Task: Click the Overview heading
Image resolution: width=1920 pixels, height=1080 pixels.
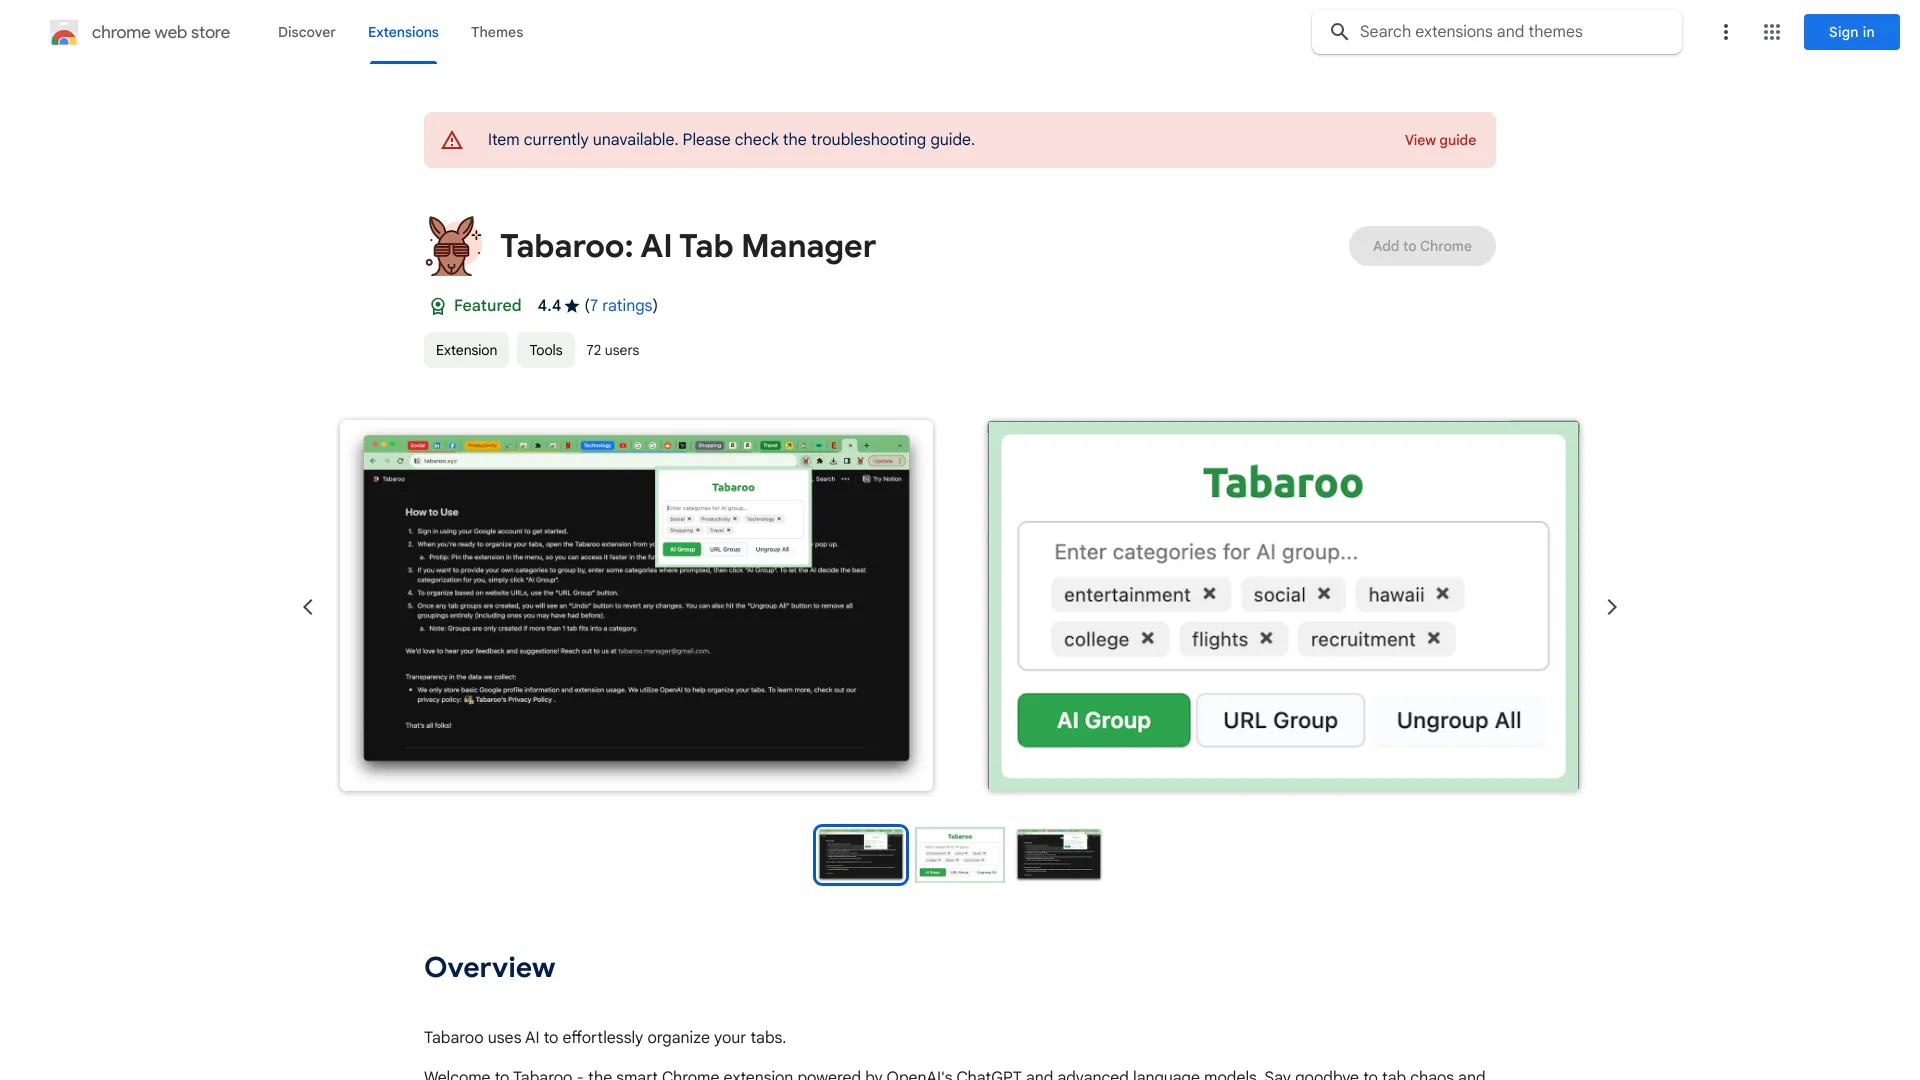Action: click(x=489, y=967)
